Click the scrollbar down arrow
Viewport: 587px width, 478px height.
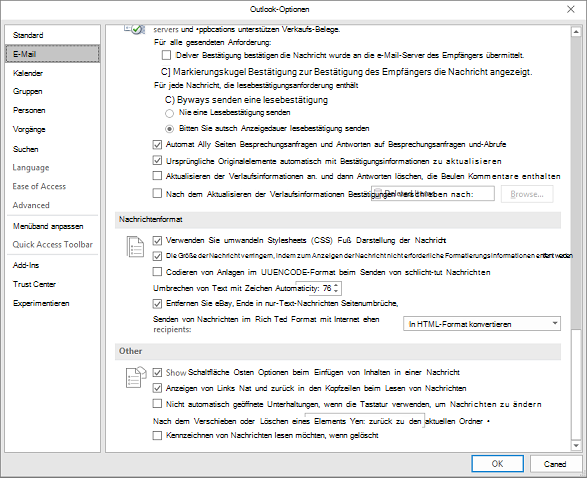pos(576,445)
